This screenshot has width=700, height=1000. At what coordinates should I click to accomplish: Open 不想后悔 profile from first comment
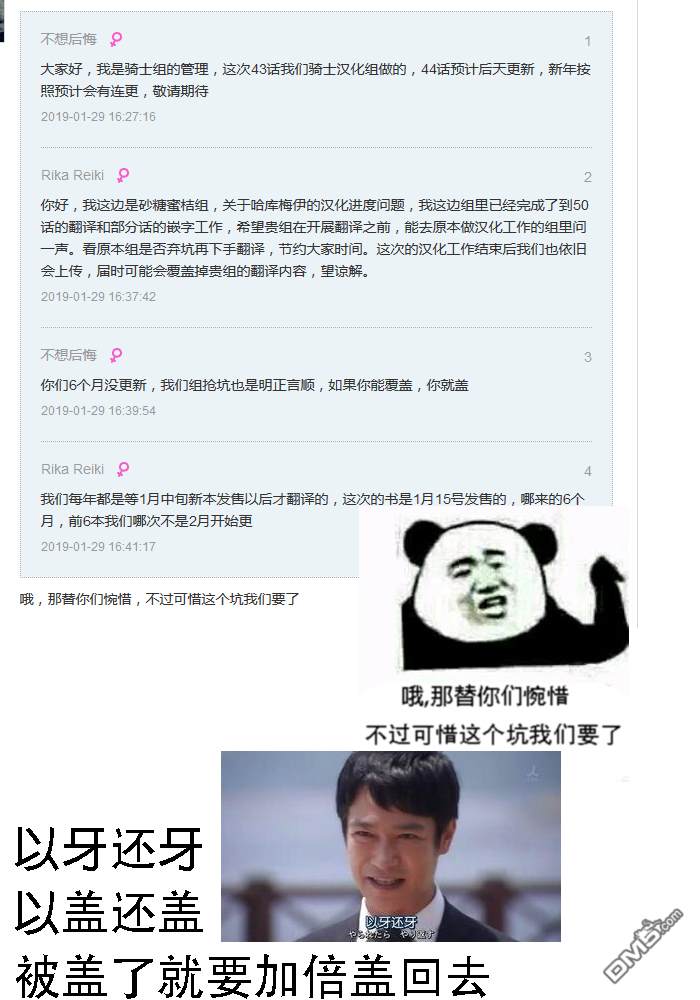[x=68, y=40]
